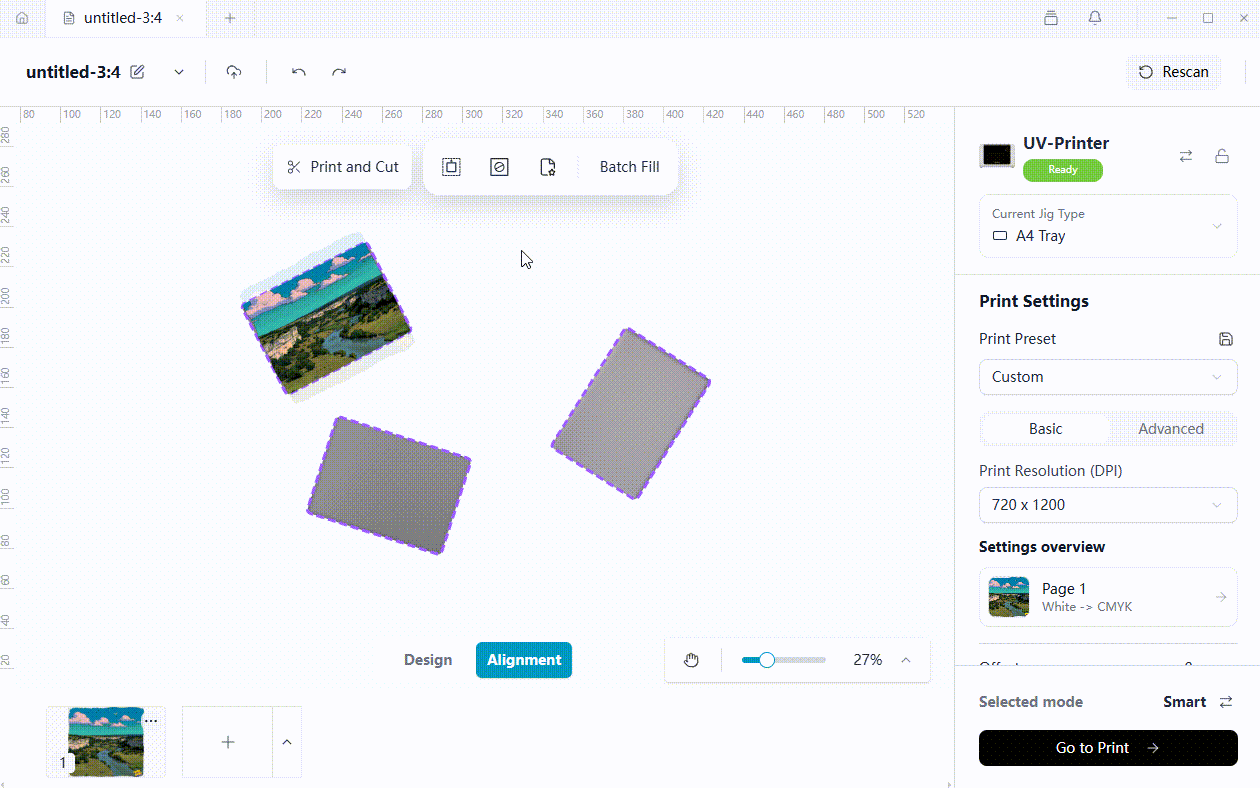
Task: Redo the last action
Action: [339, 72]
